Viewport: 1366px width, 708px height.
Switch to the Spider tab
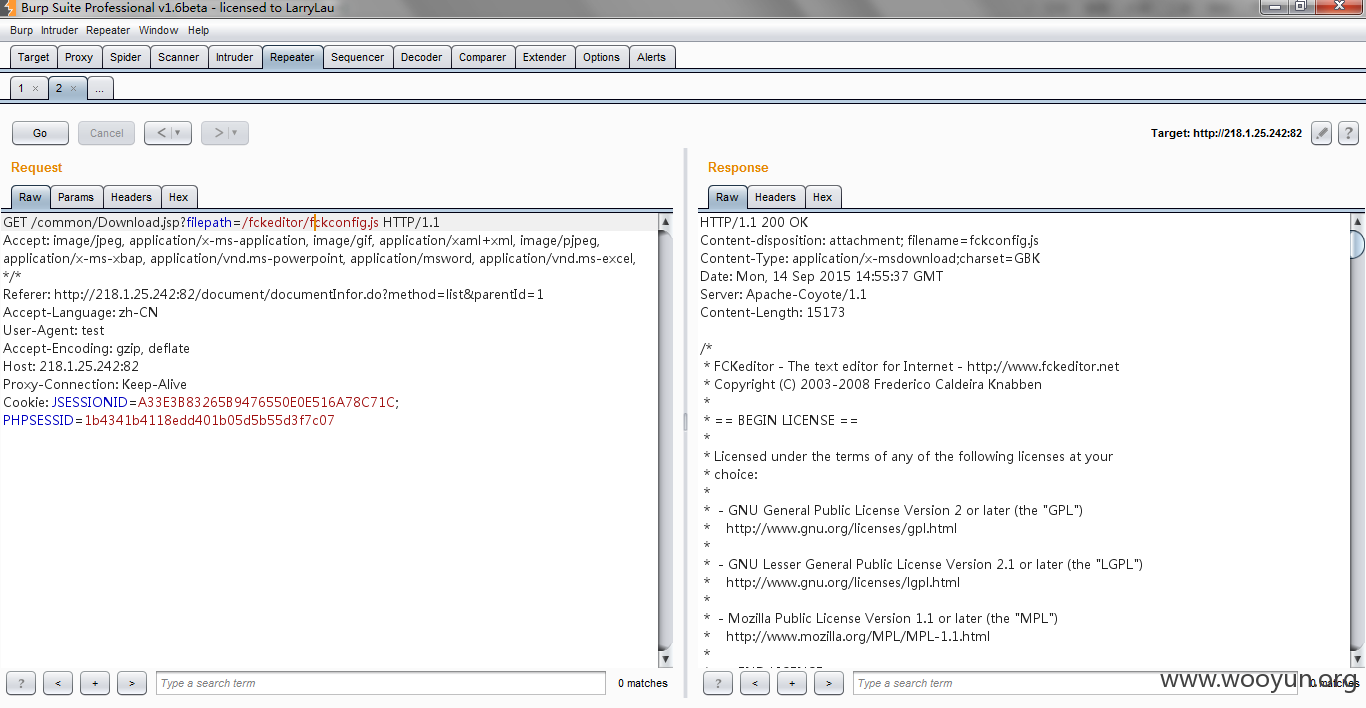[125, 57]
